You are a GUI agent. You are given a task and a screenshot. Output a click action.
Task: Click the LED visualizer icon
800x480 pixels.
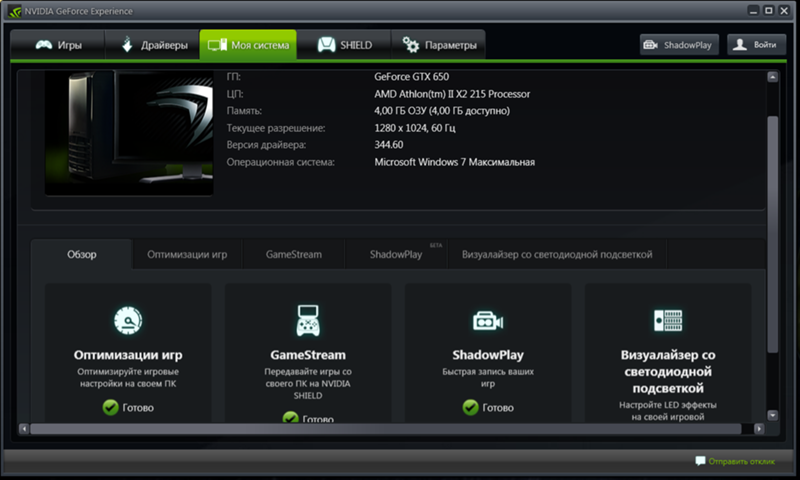point(668,320)
